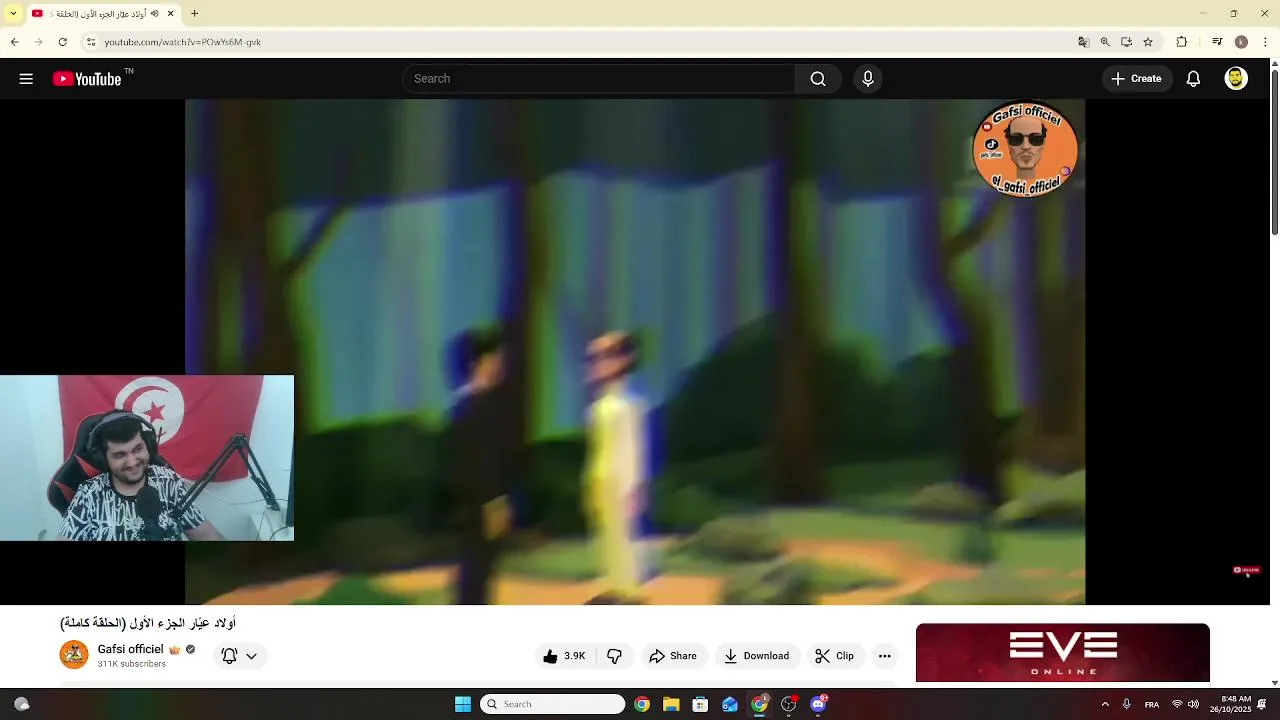Like the video (3.9K thumbs up)
The width and height of the screenshot is (1280, 720).
tap(564, 656)
